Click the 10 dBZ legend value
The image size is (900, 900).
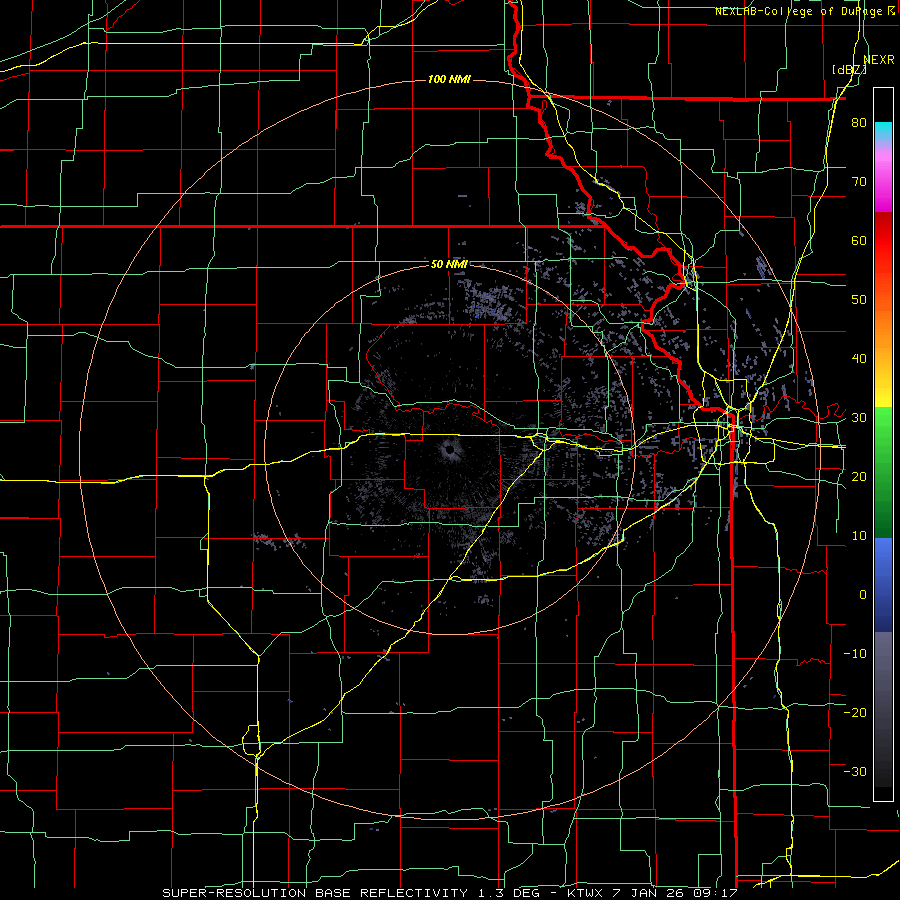tap(859, 536)
